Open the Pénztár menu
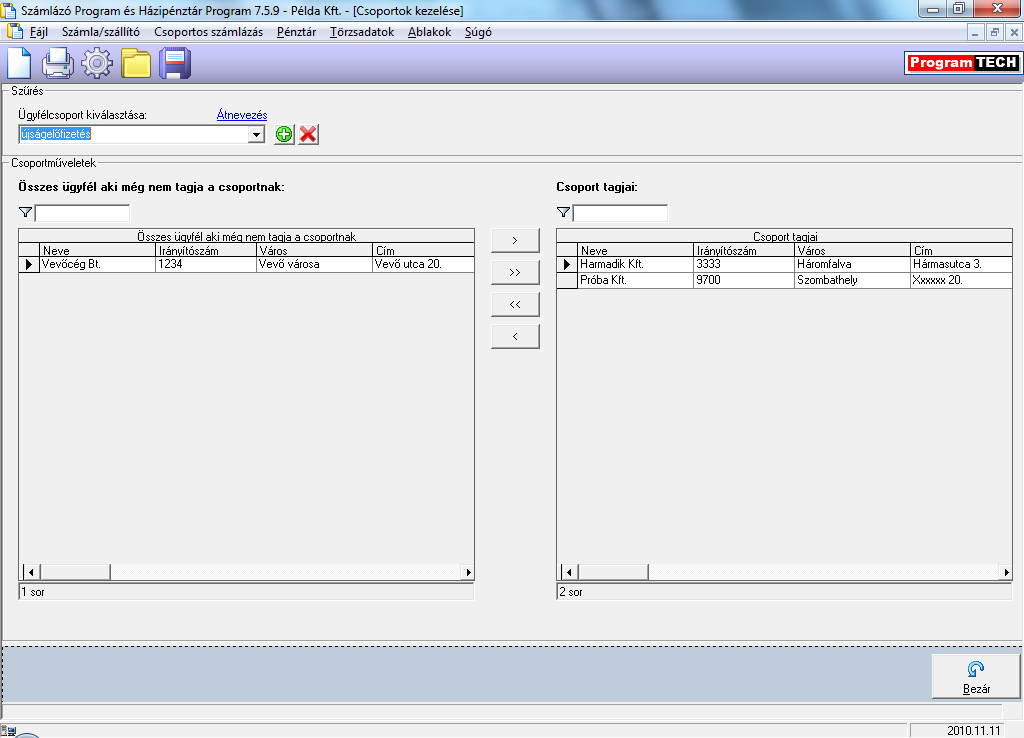Screen dimensions: 1024x738 coord(296,32)
